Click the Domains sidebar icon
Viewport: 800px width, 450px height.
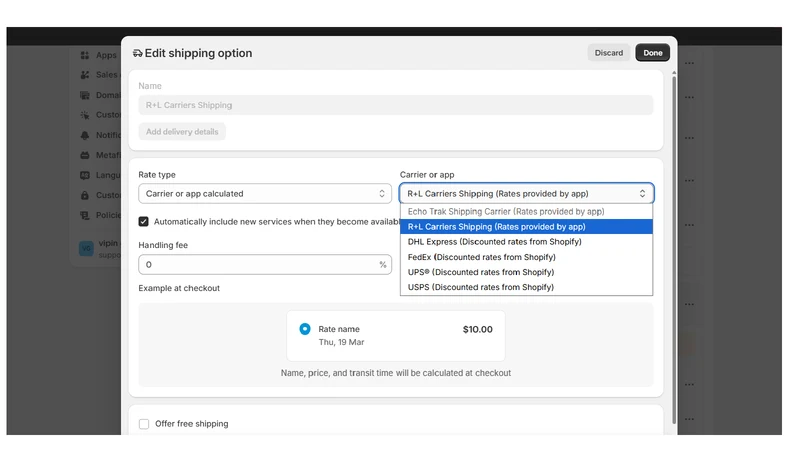click(x=85, y=95)
